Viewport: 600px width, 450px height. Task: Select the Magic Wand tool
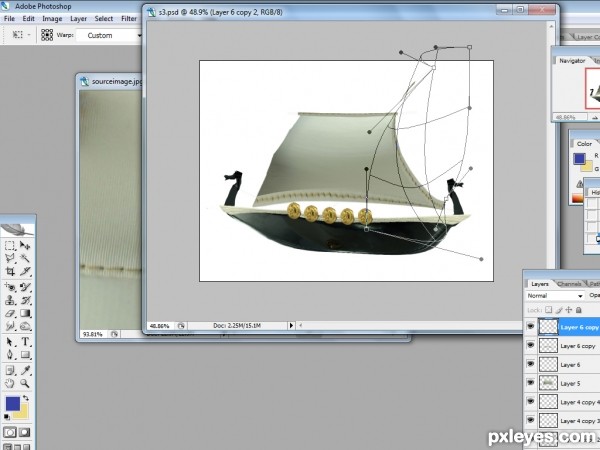pos(25,258)
